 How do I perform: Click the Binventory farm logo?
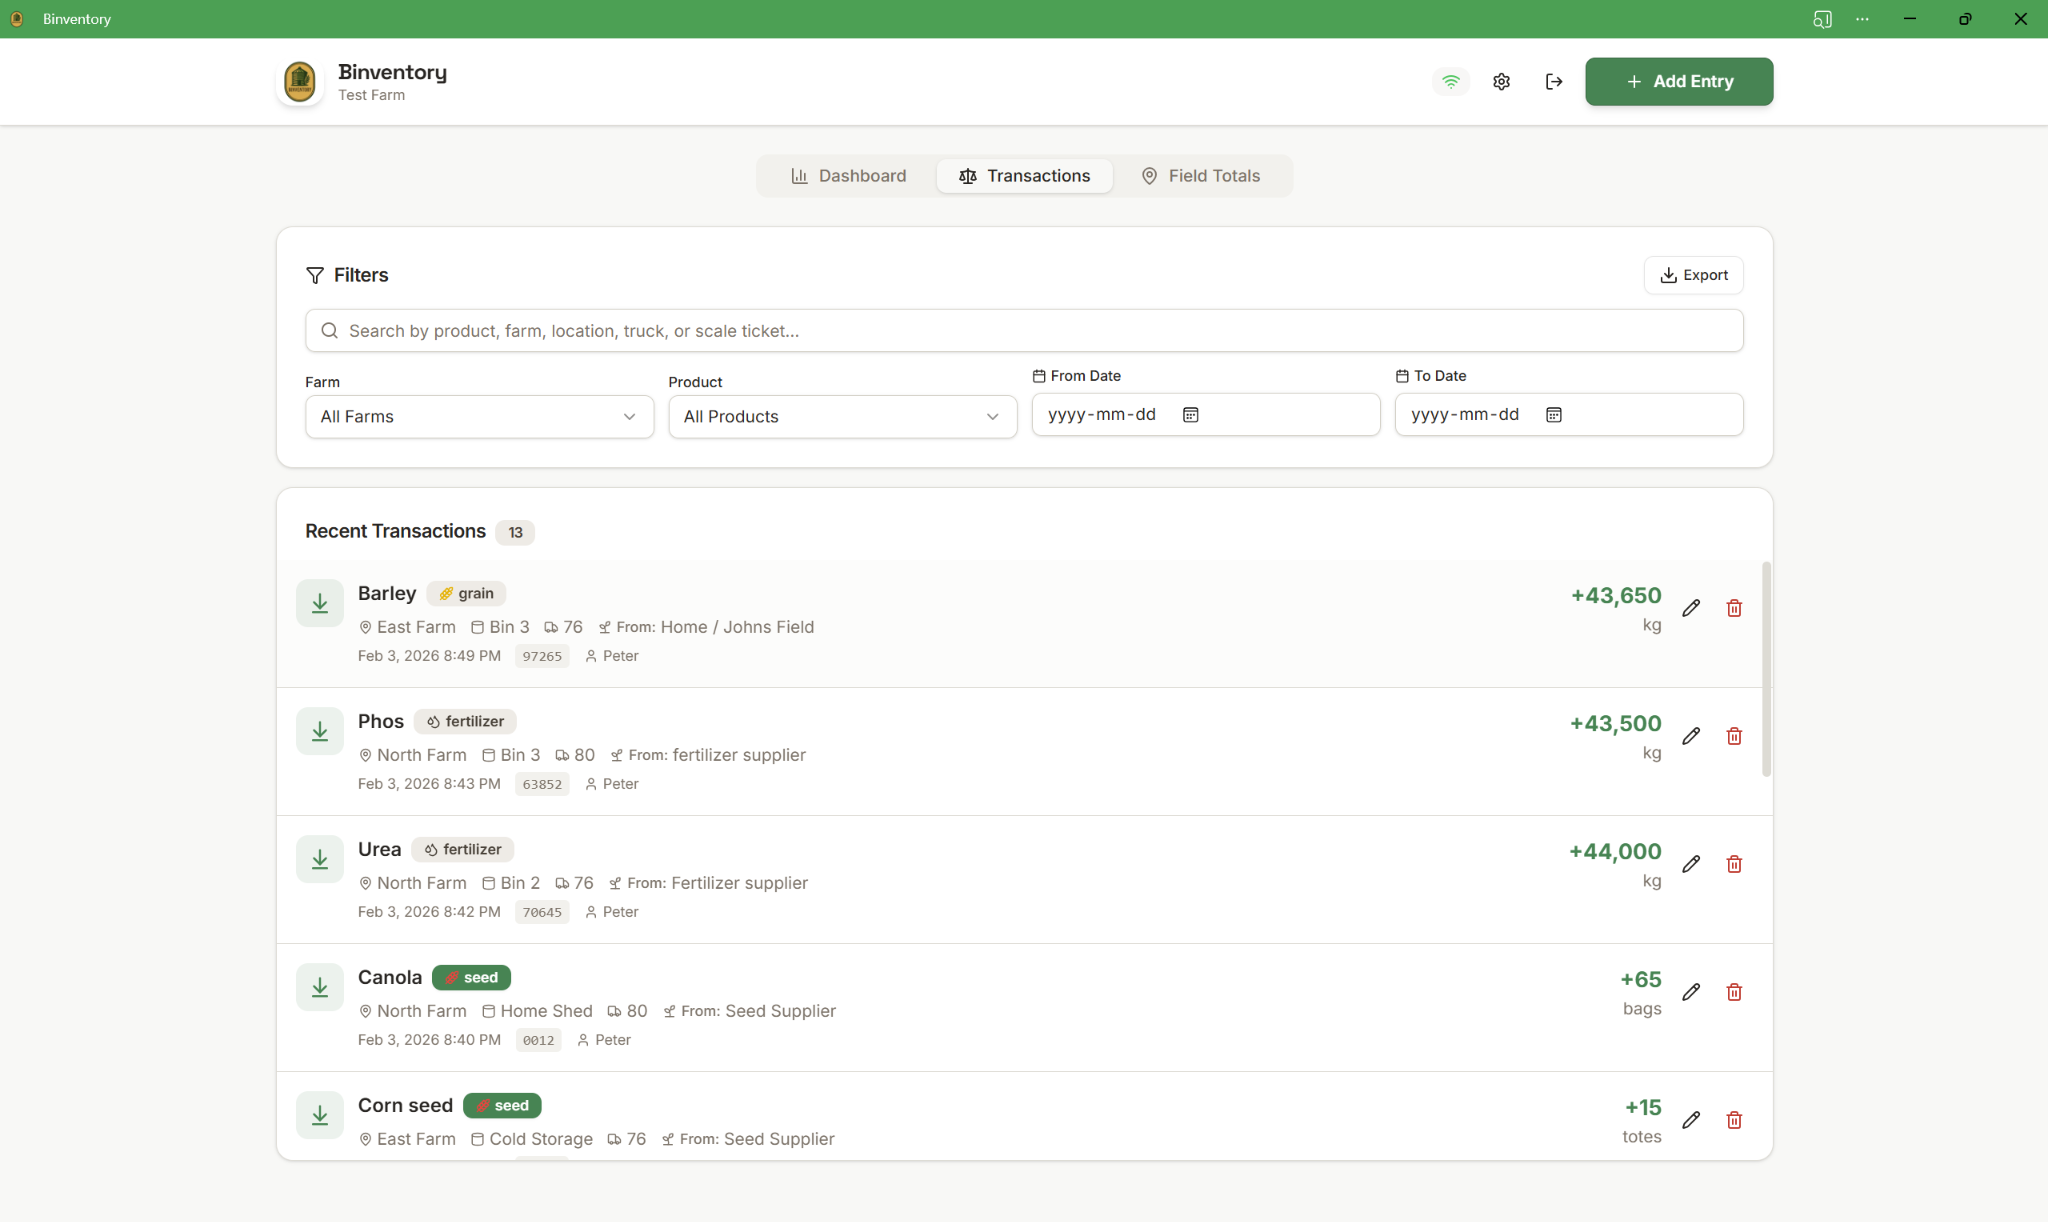click(300, 81)
